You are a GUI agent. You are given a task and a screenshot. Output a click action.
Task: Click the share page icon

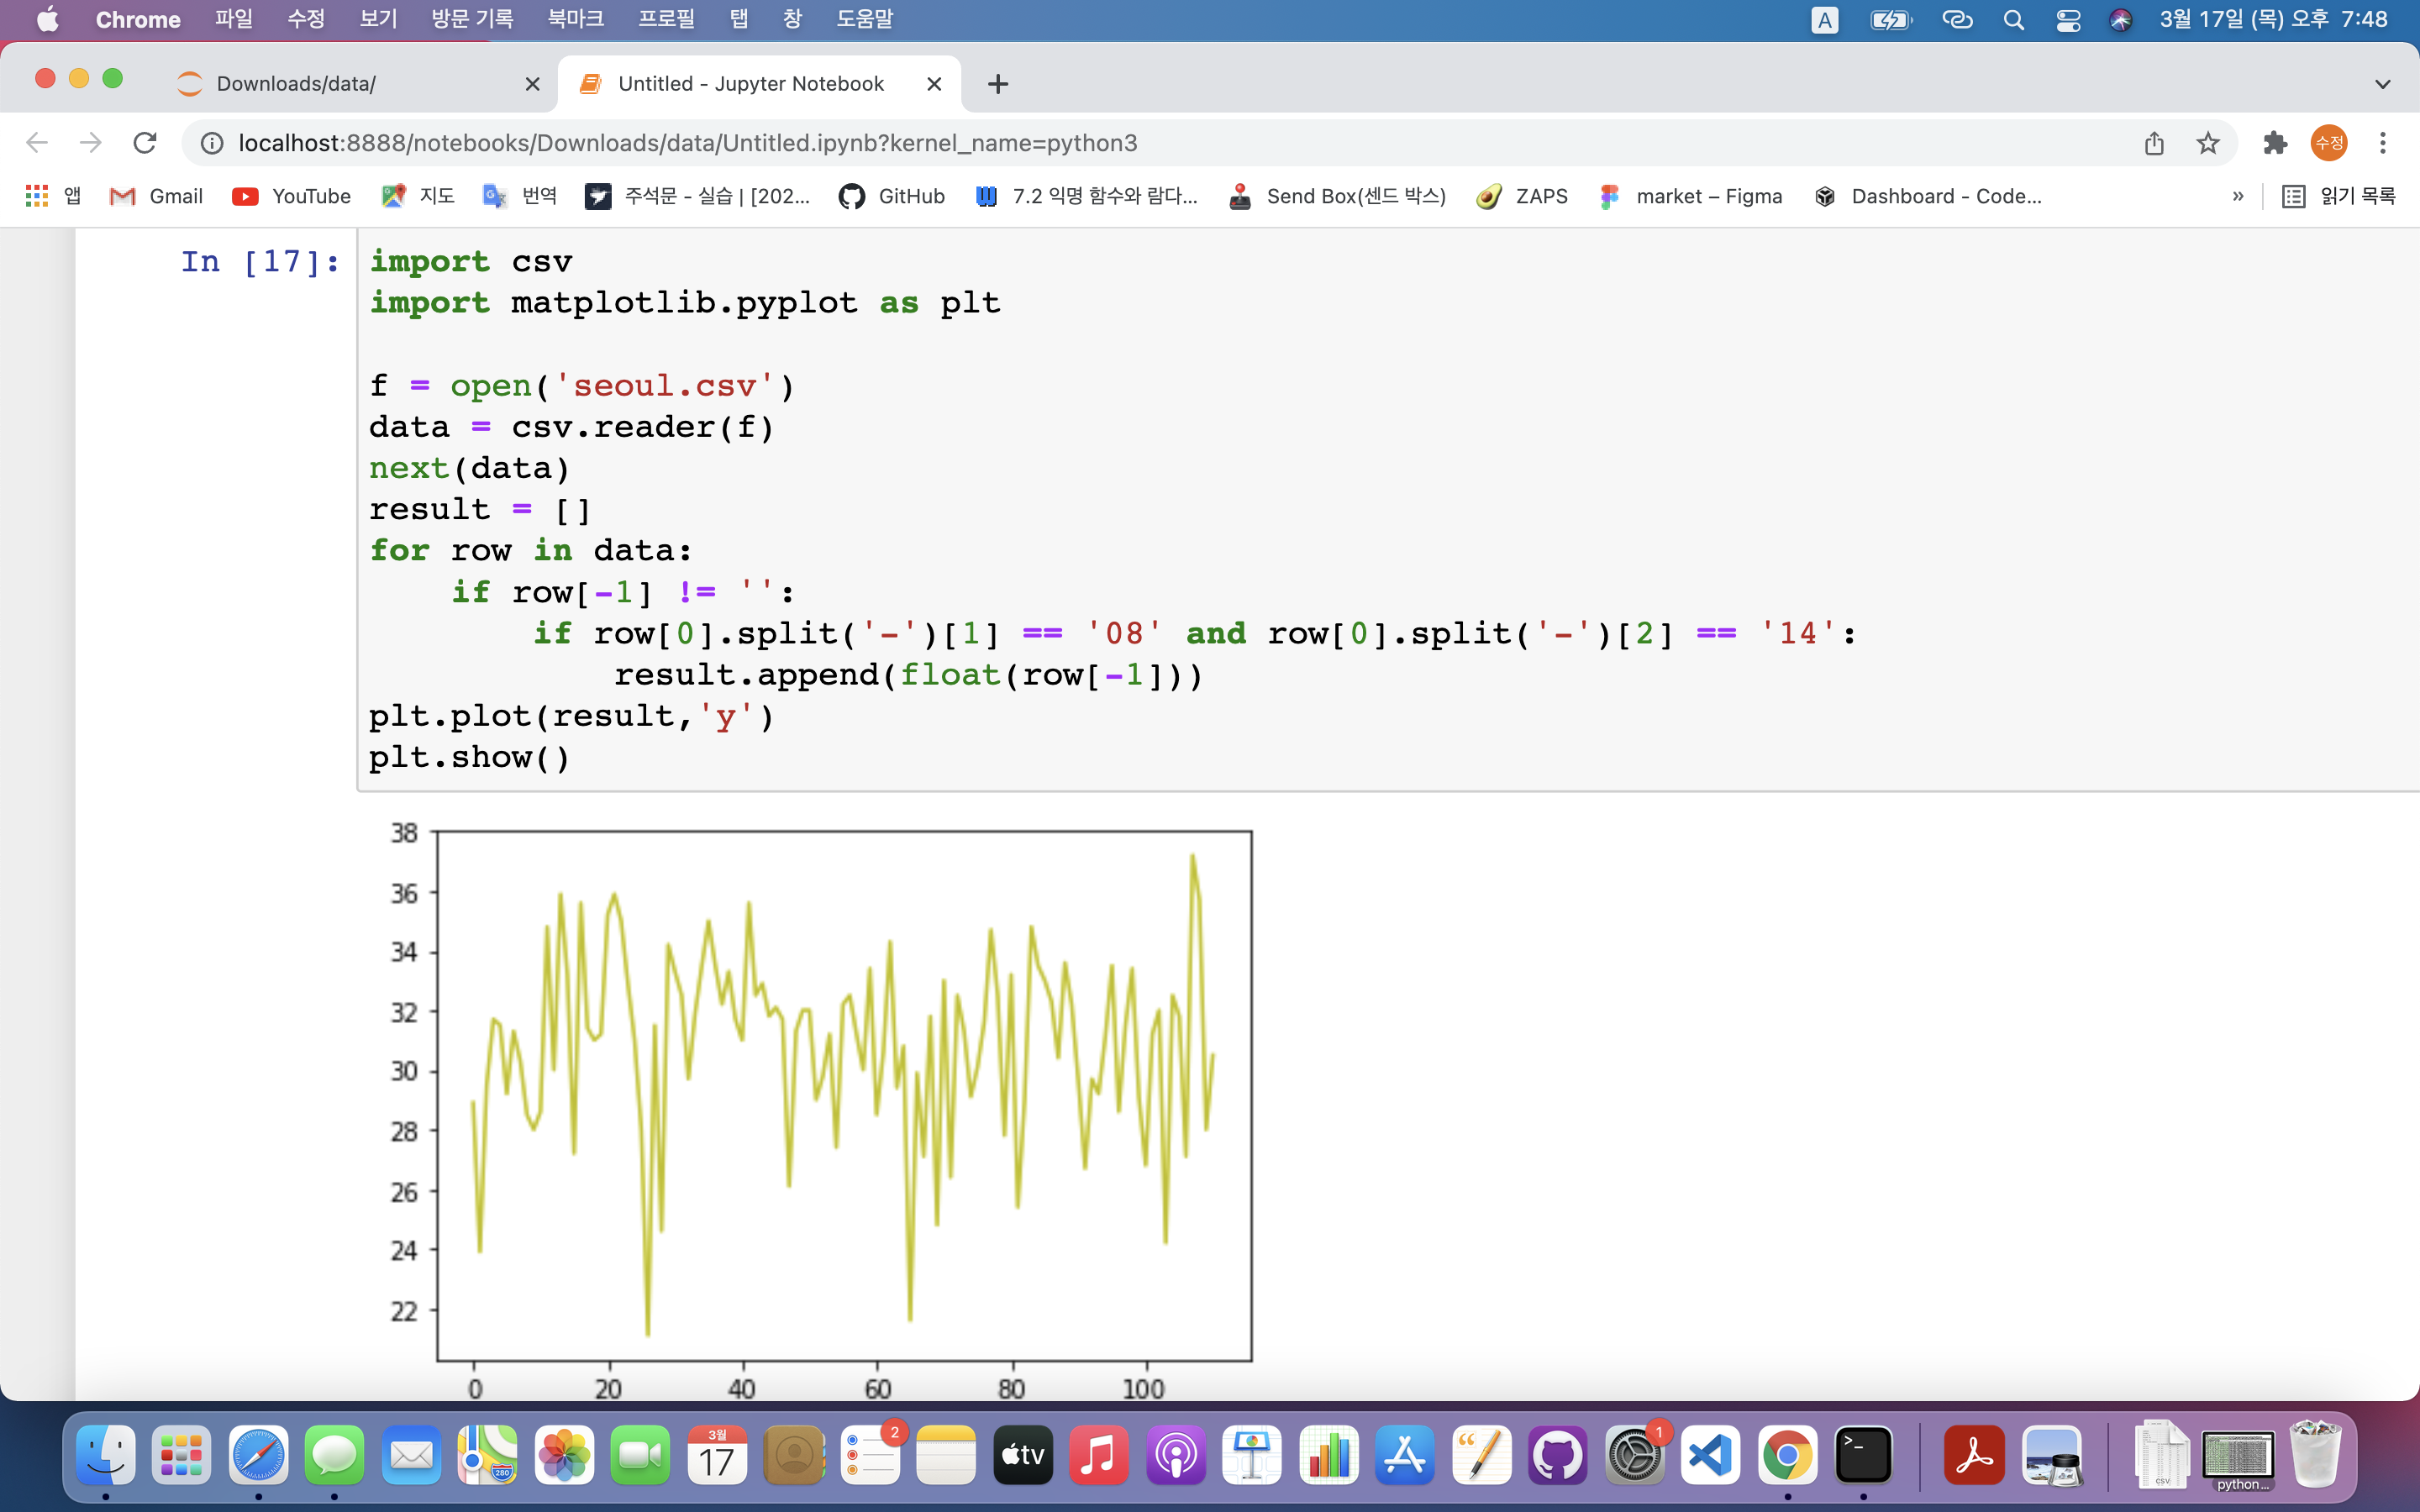pos(2154,143)
